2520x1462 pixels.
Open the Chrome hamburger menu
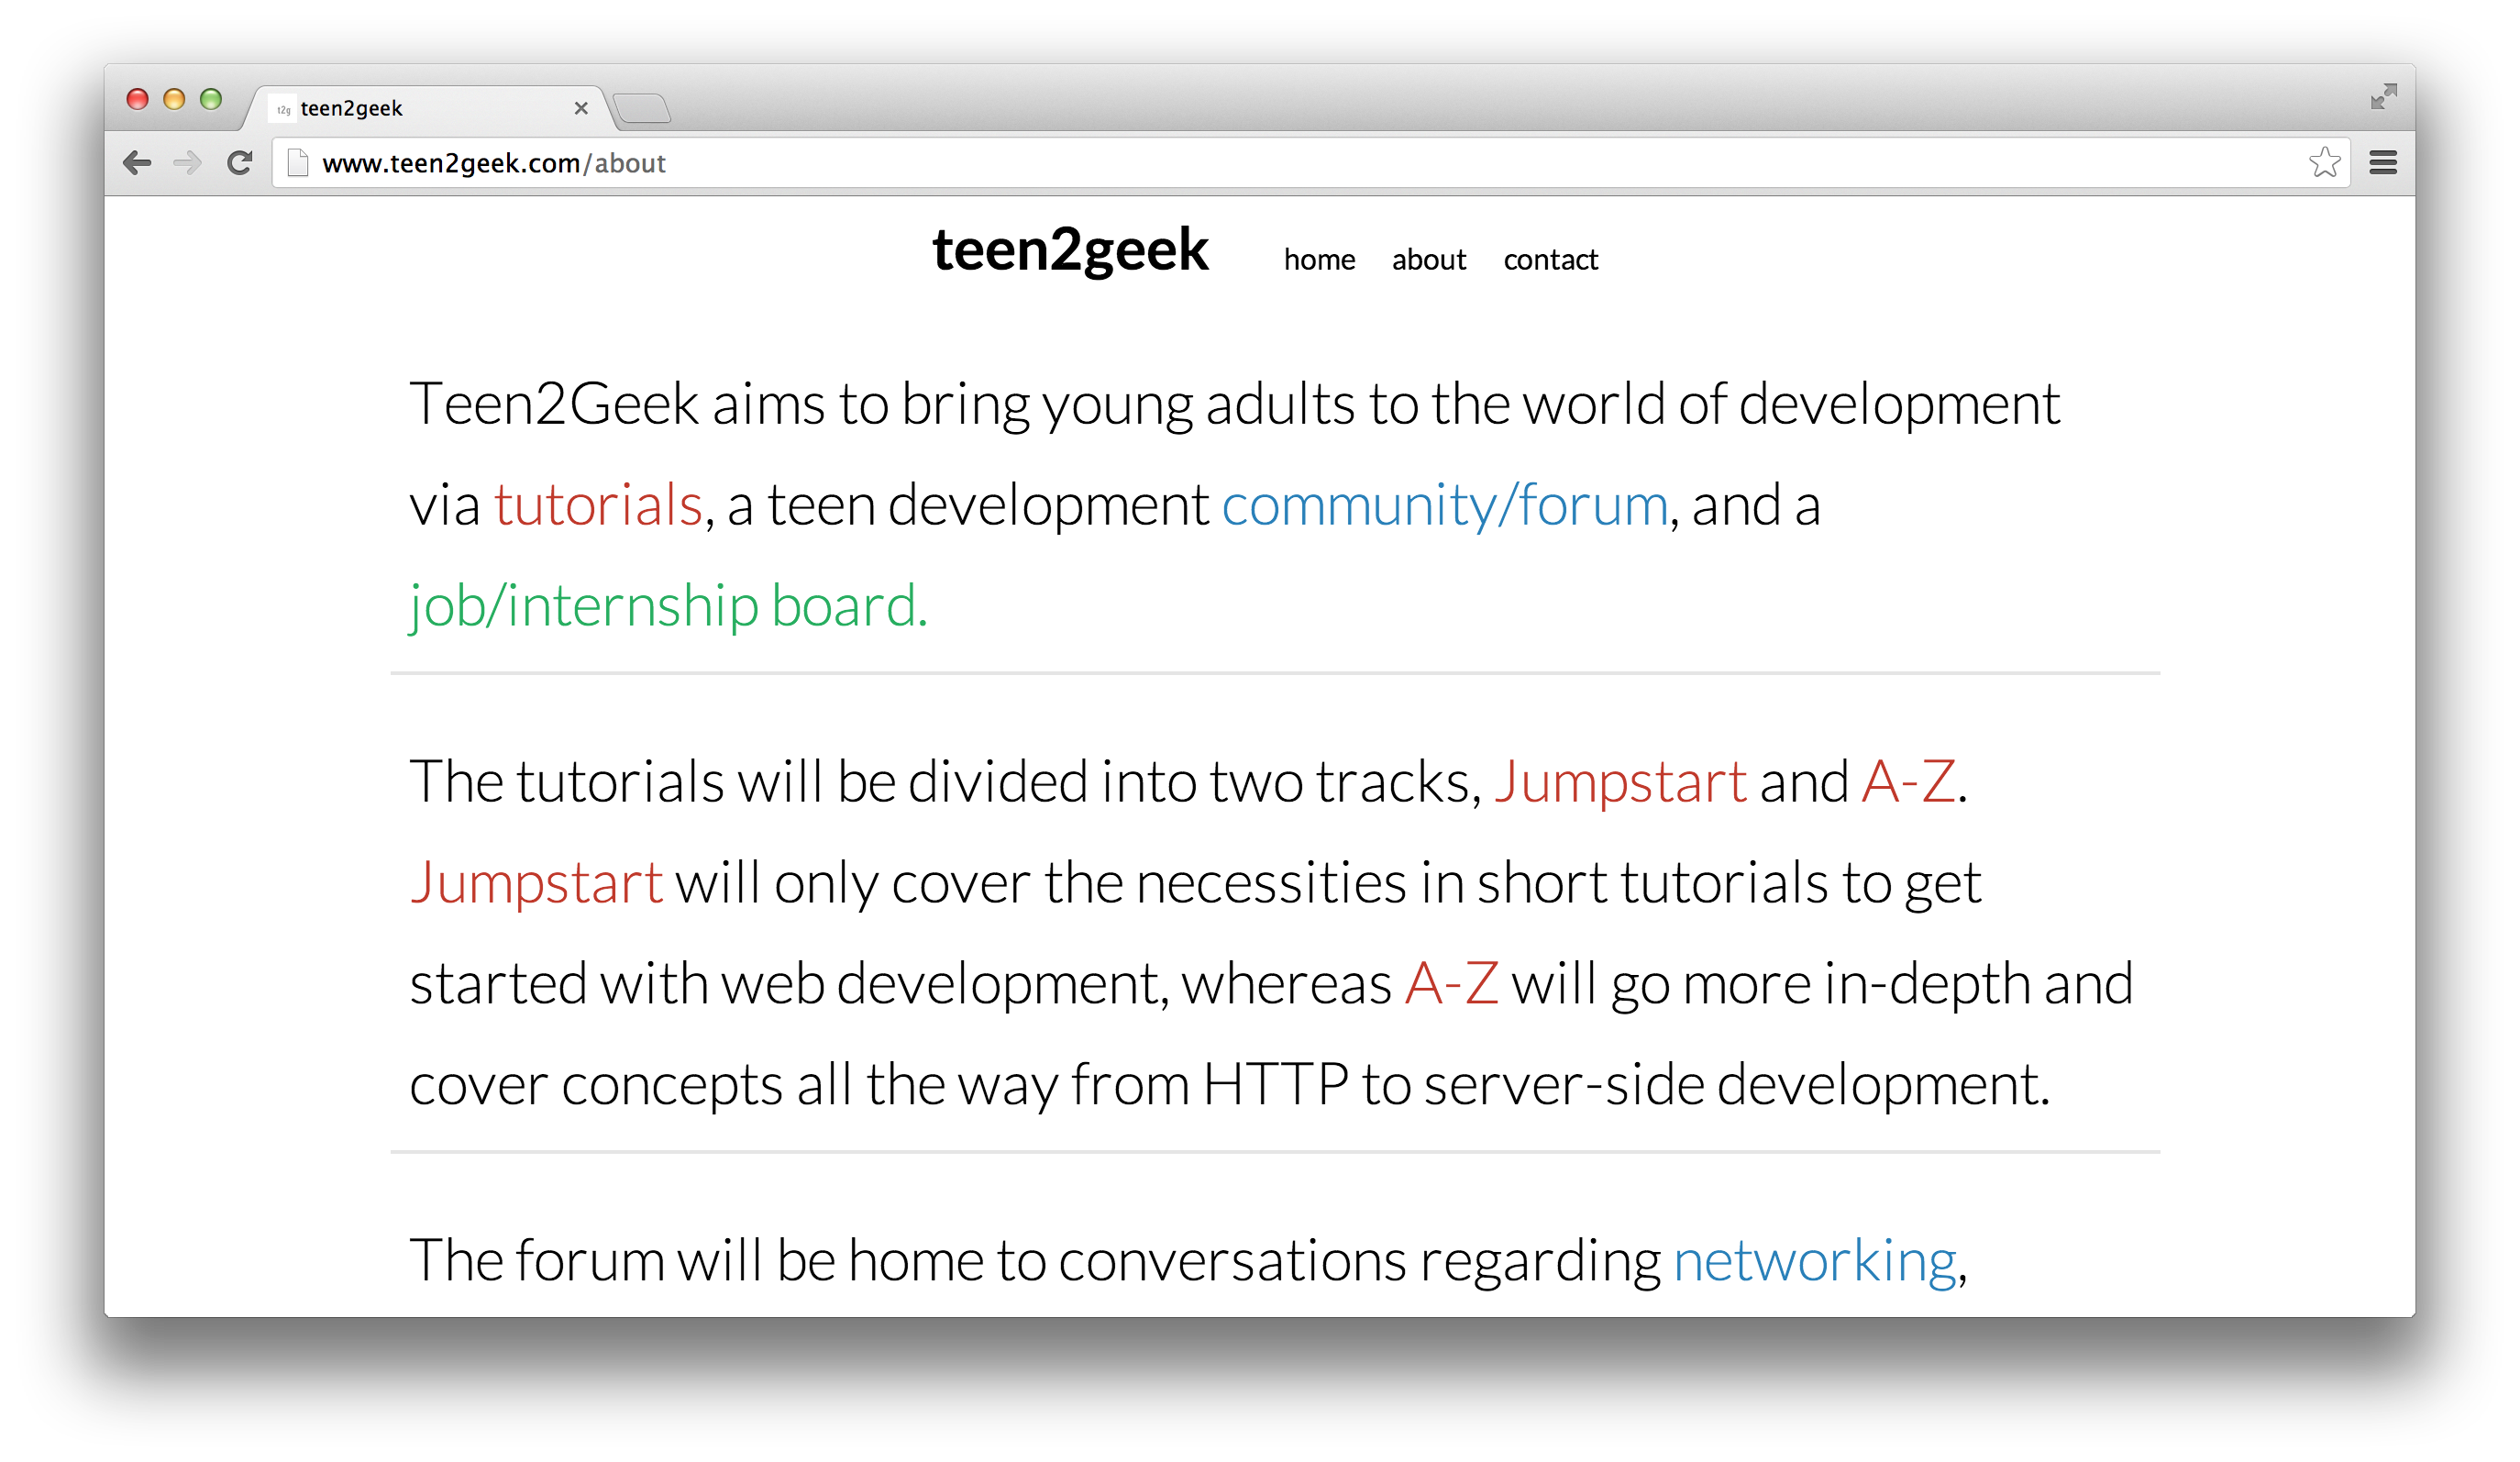pyautogui.click(x=2383, y=162)
